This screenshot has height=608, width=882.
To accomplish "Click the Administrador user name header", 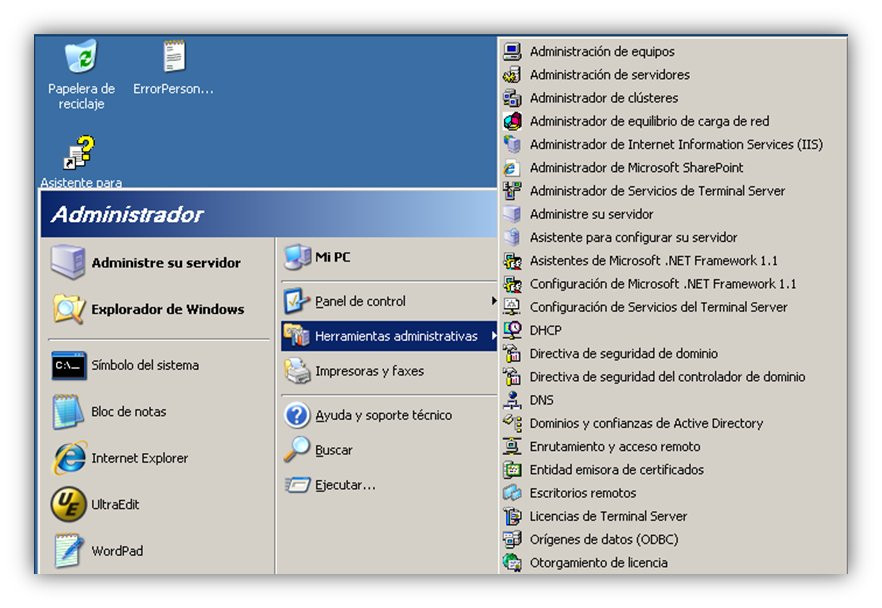I will (x=127, y=214).
